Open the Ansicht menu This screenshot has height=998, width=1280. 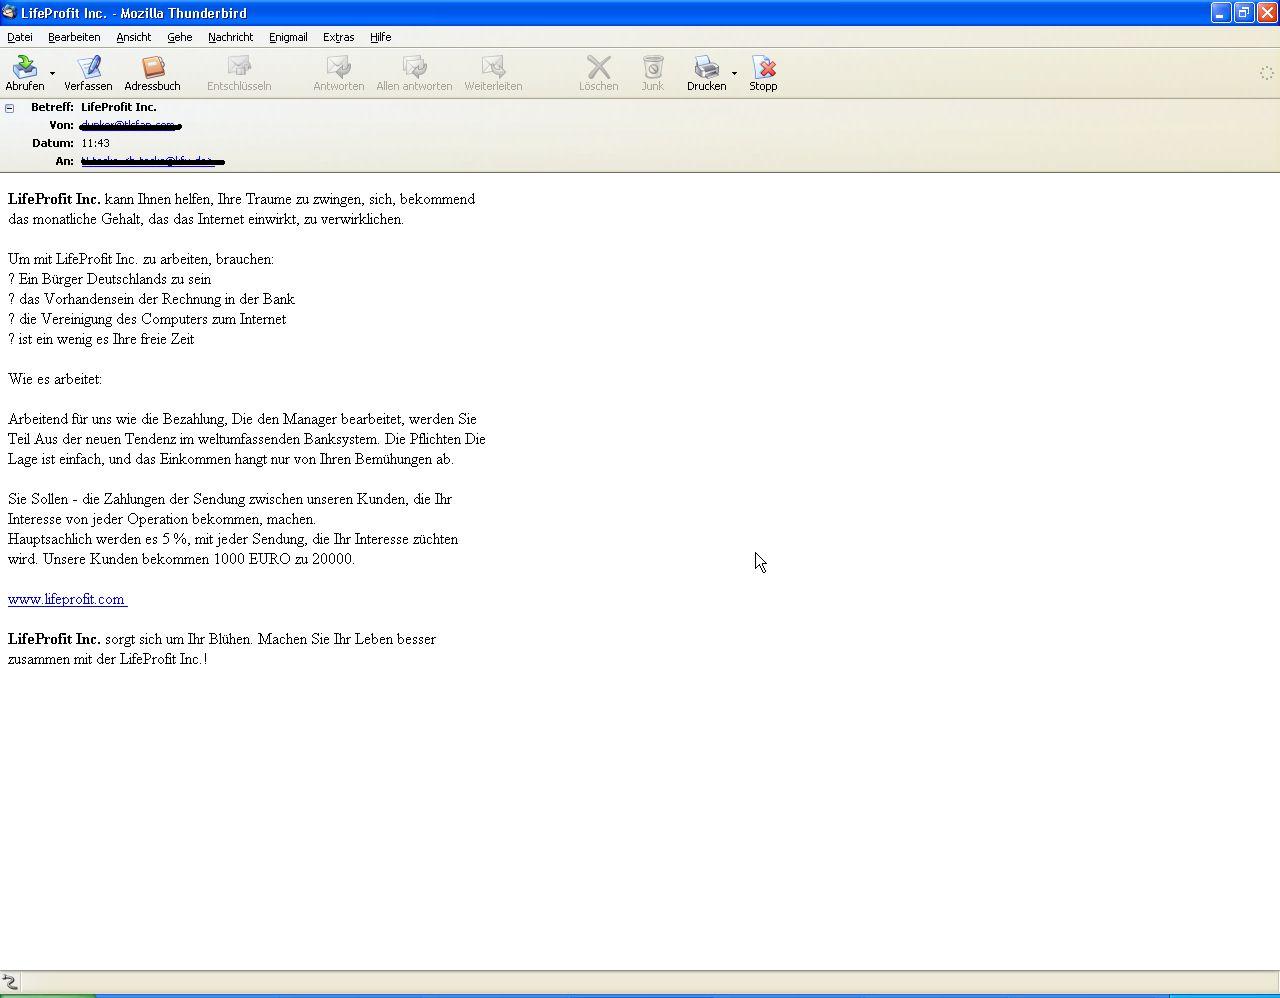(x=133, y=37)
